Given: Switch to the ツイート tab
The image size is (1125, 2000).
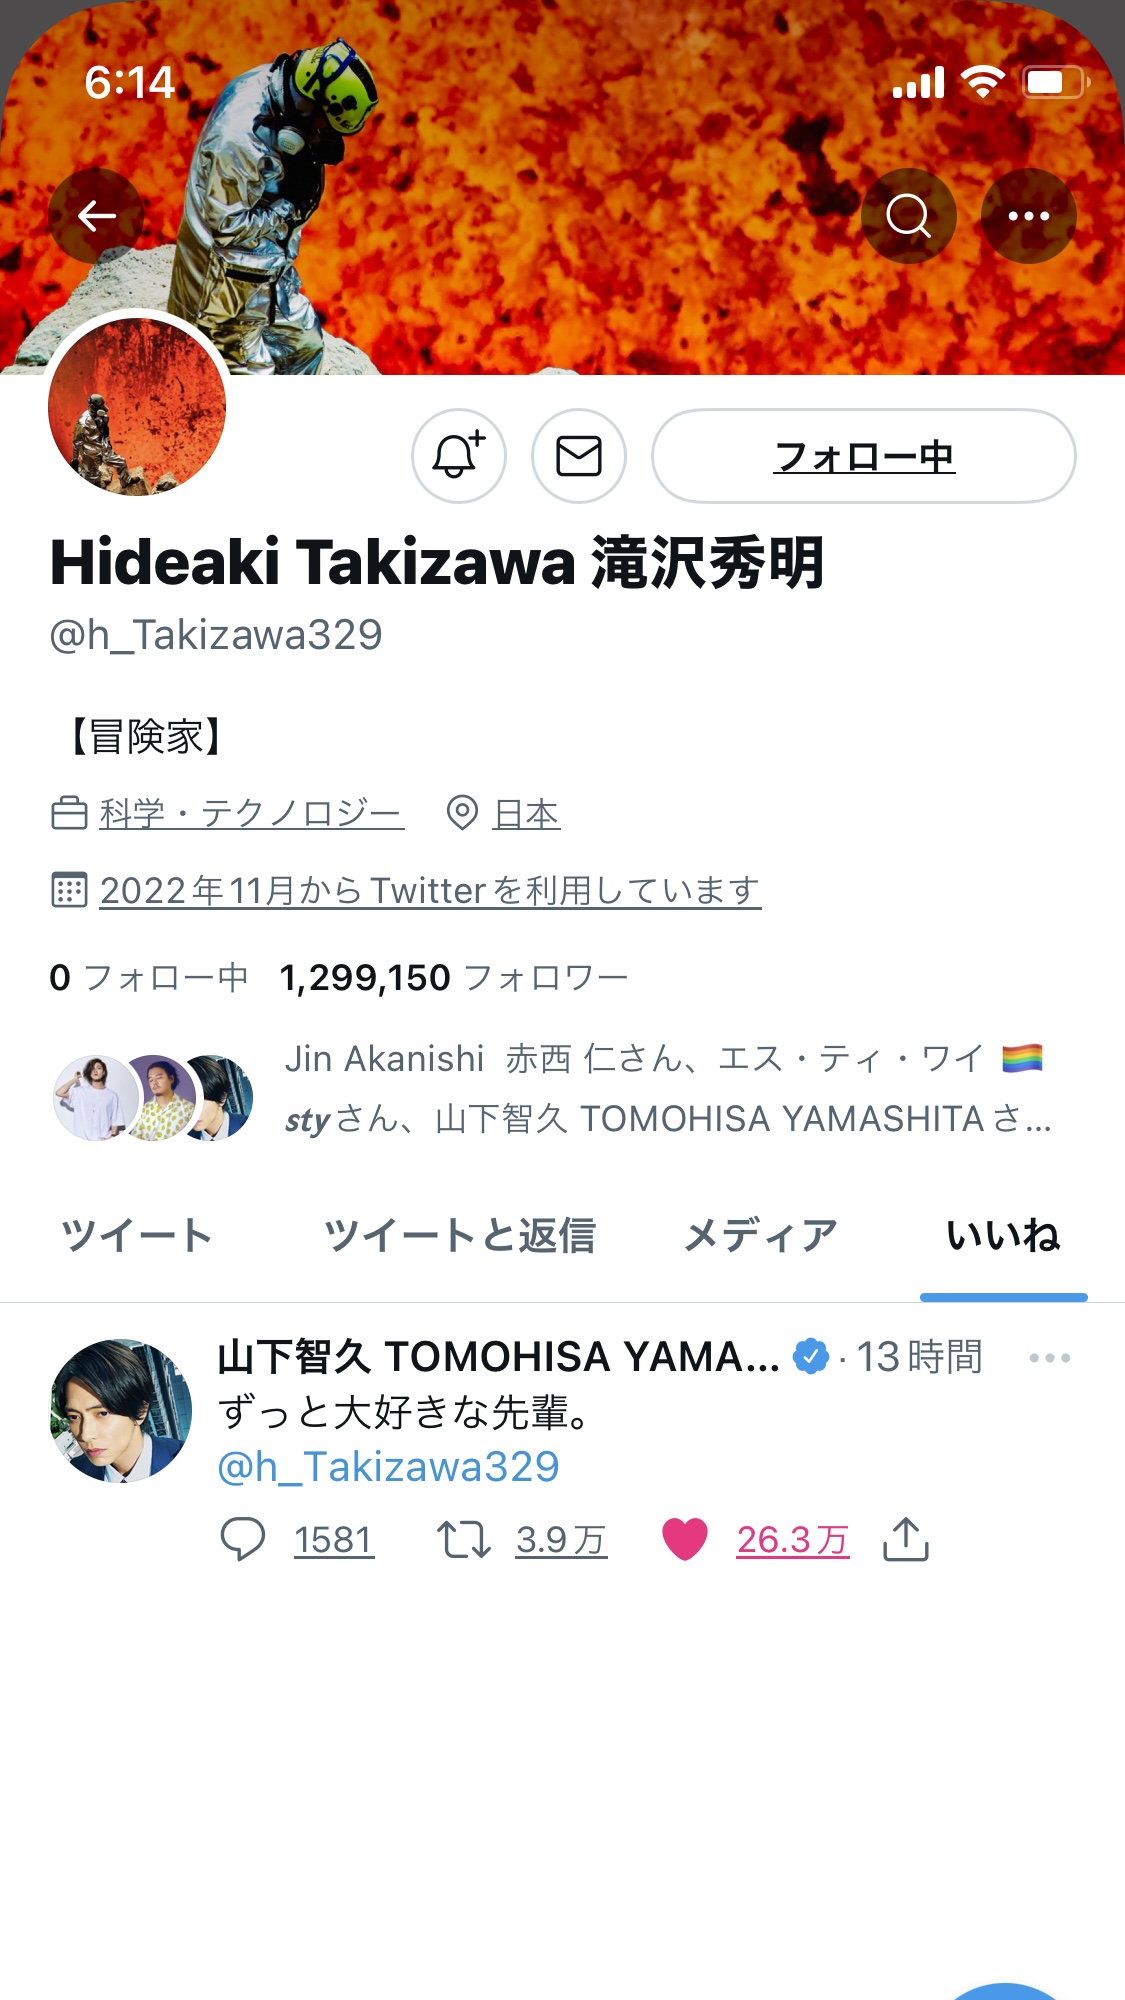Looking at the screenshot, I should click(137, 1235).
